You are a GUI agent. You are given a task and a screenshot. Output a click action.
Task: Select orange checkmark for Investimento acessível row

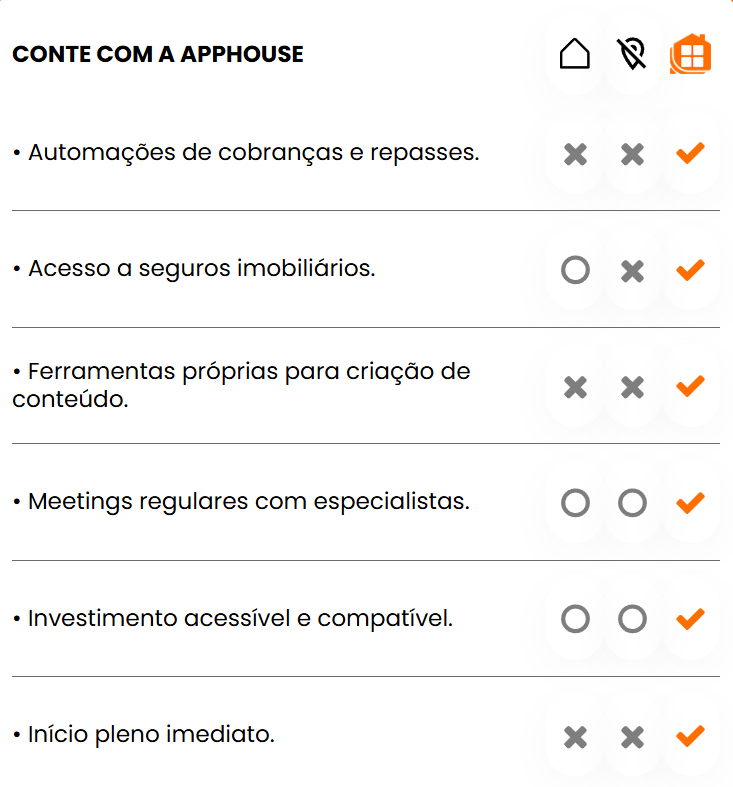point(690,619)
